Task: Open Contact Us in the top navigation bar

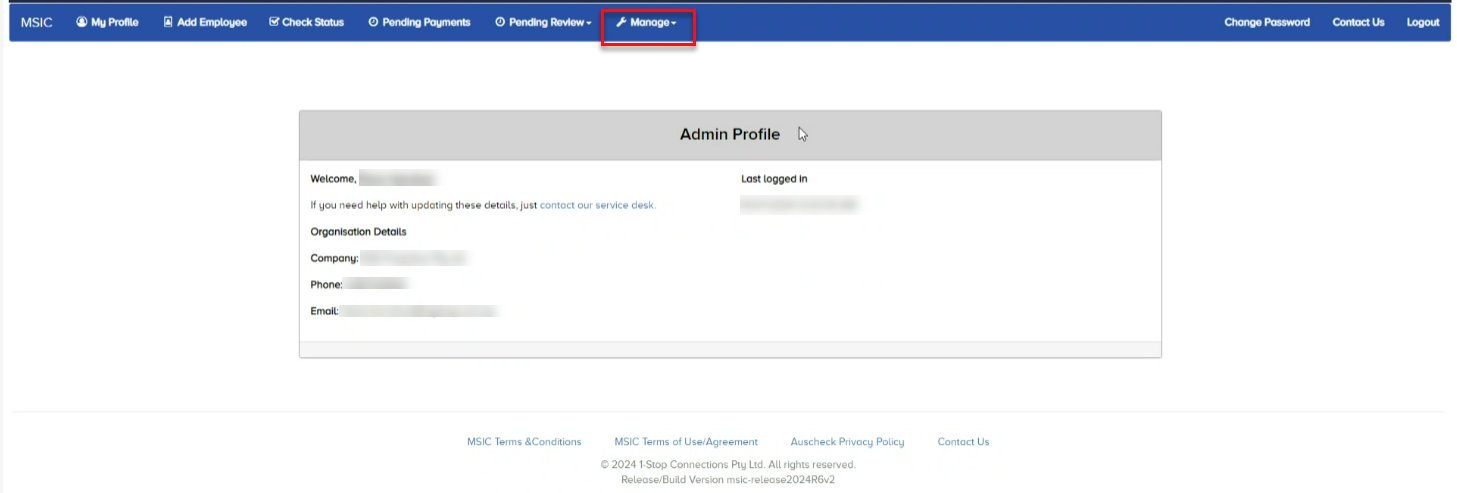Action: point(1358,22)
